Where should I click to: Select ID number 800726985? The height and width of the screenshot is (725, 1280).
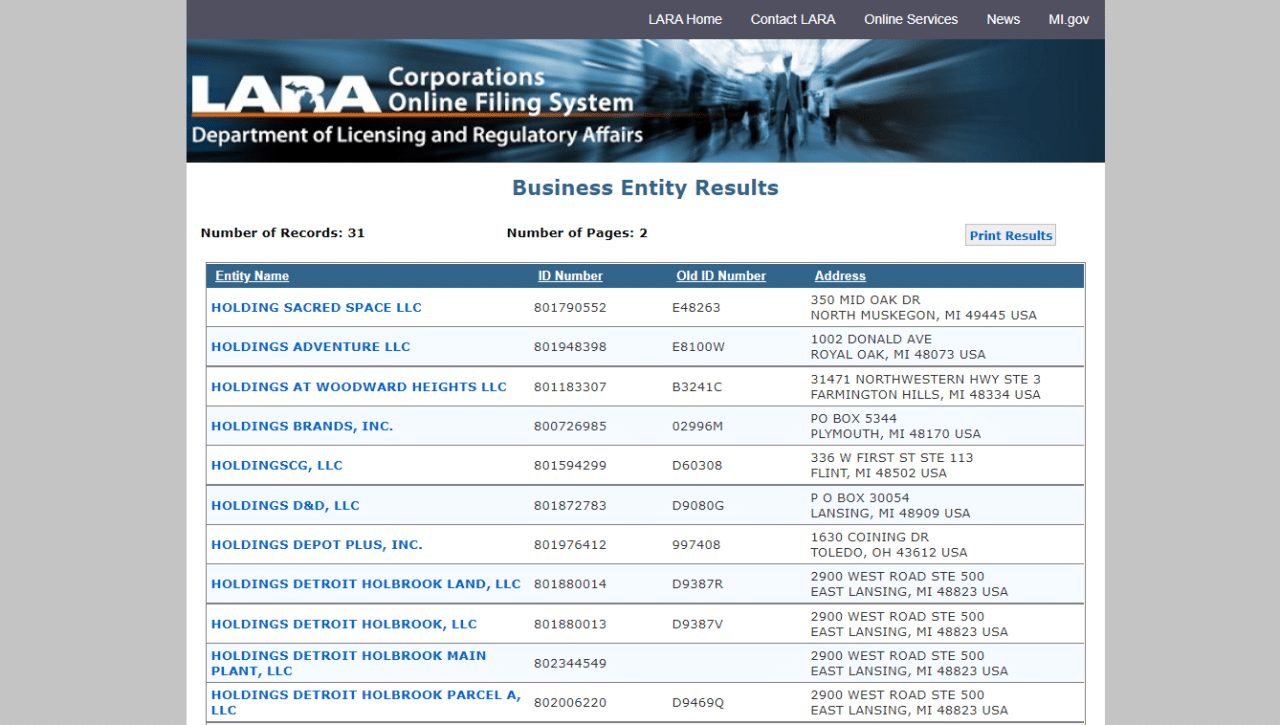[570, 426]
